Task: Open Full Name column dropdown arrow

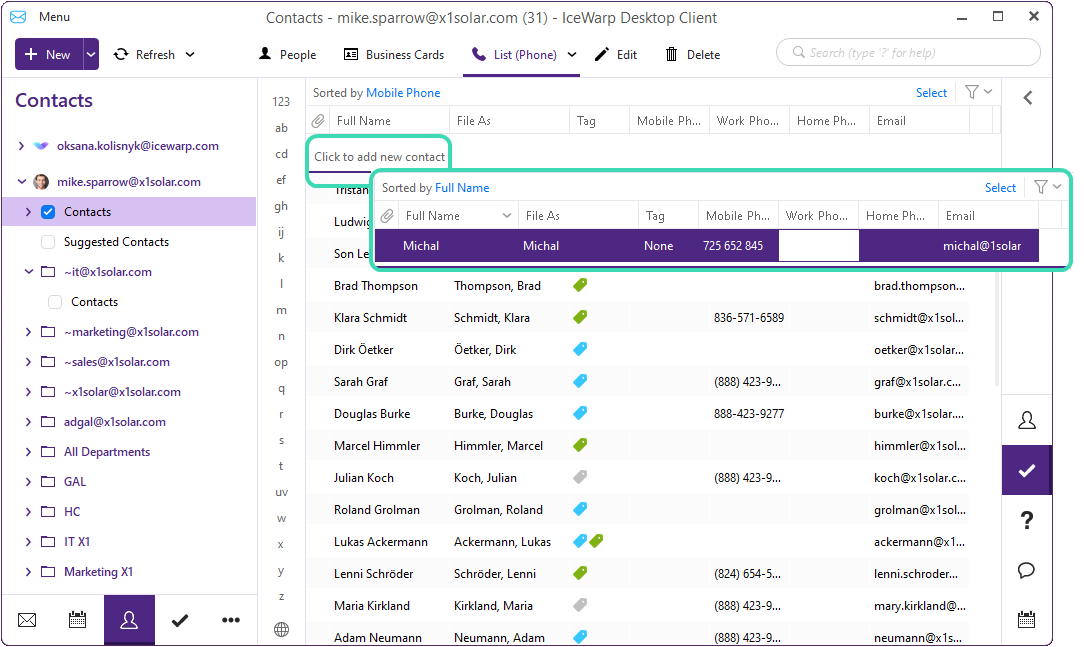Action: (507, 216)
